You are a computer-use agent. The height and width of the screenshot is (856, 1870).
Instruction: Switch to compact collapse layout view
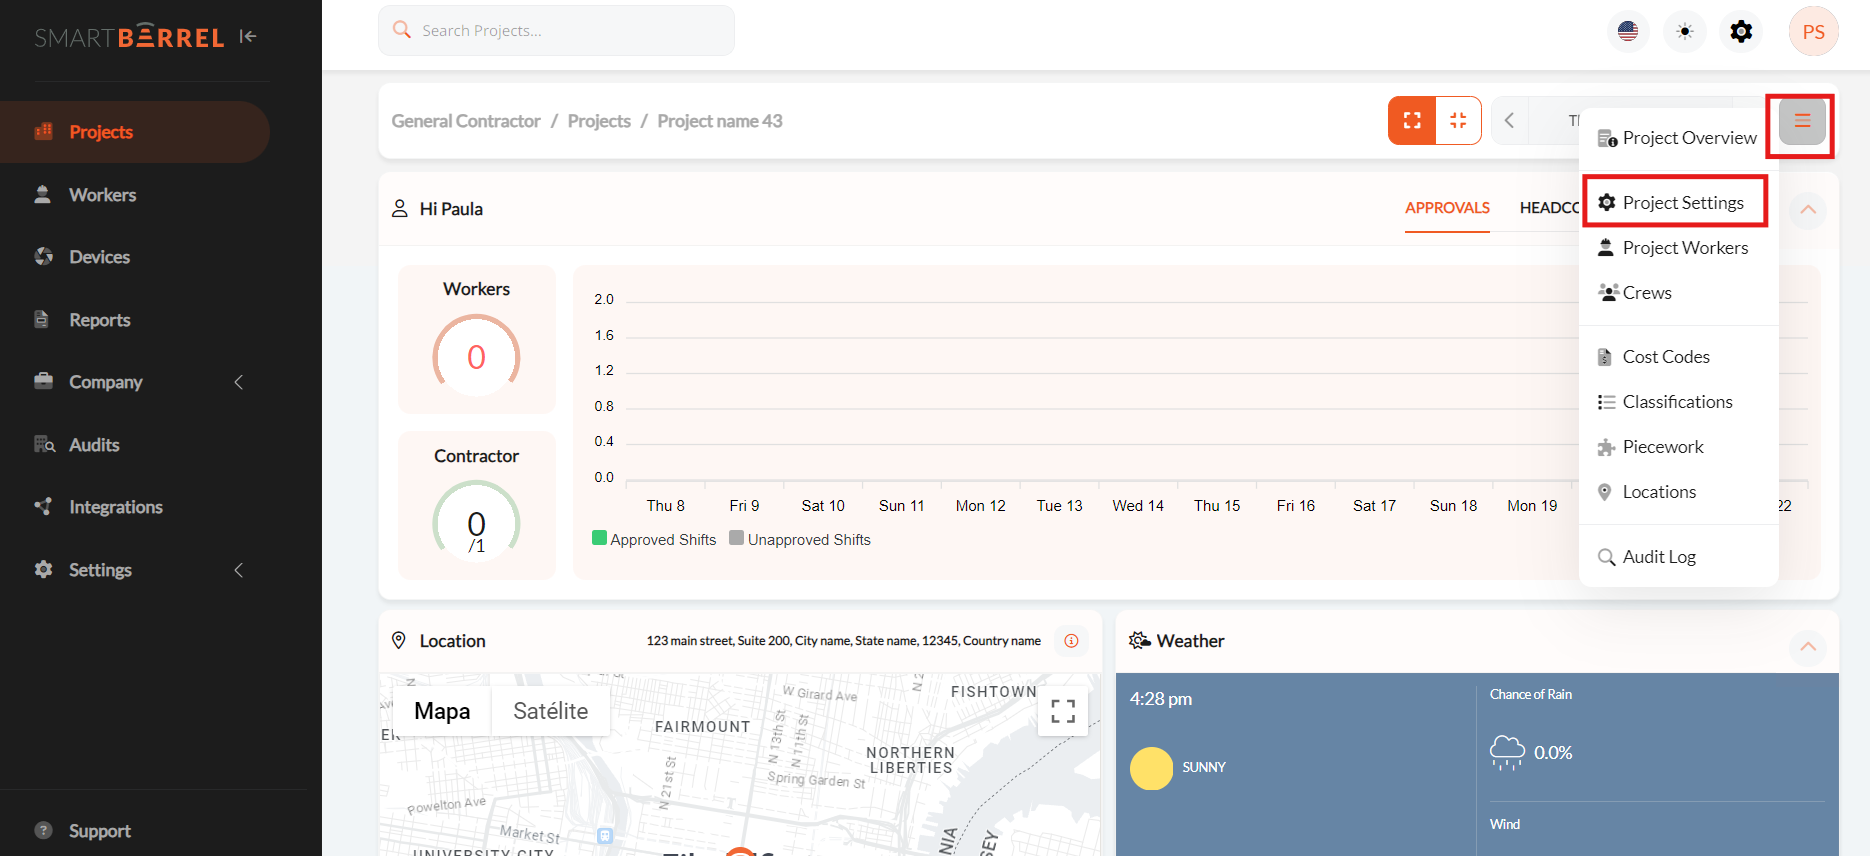[1458, 121]
